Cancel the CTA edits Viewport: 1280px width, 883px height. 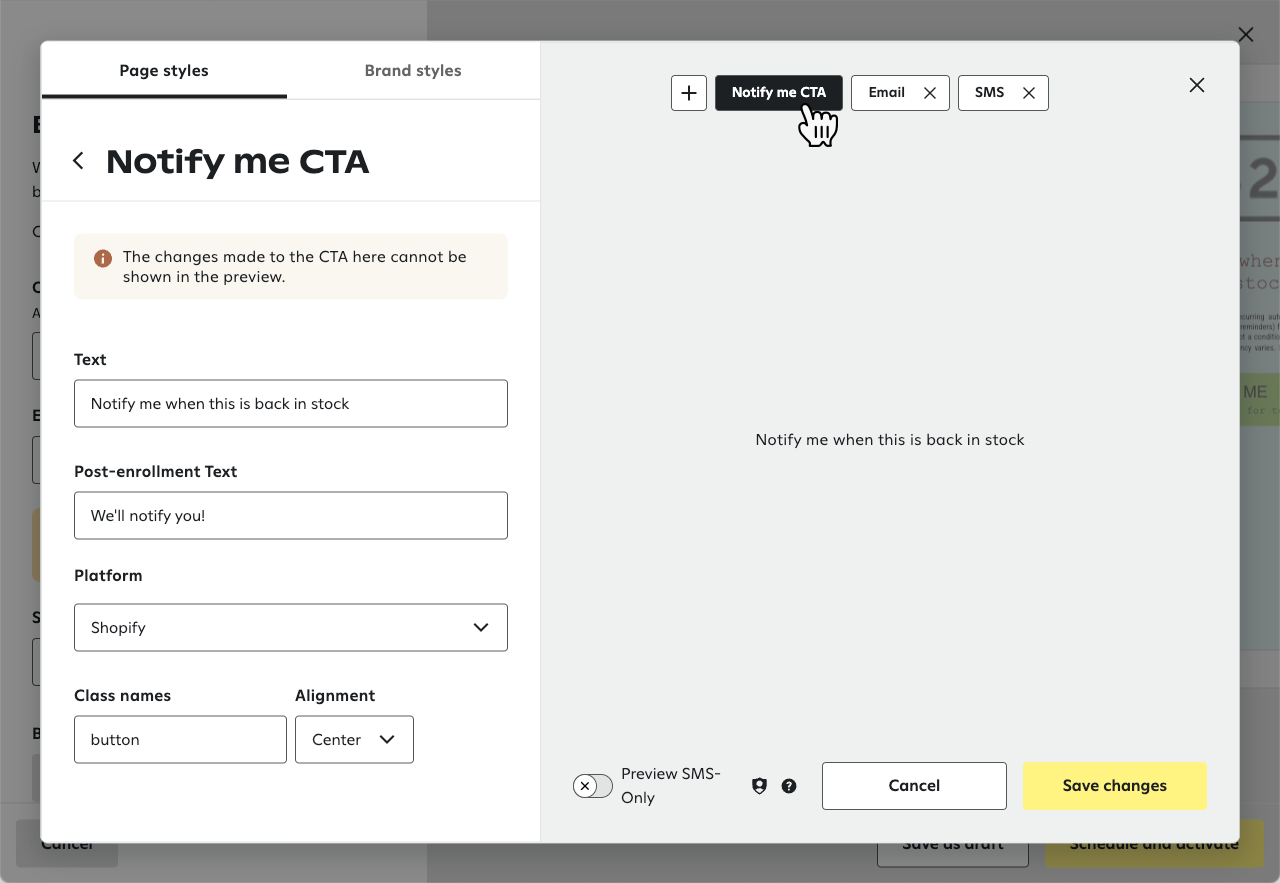(913, 786)
